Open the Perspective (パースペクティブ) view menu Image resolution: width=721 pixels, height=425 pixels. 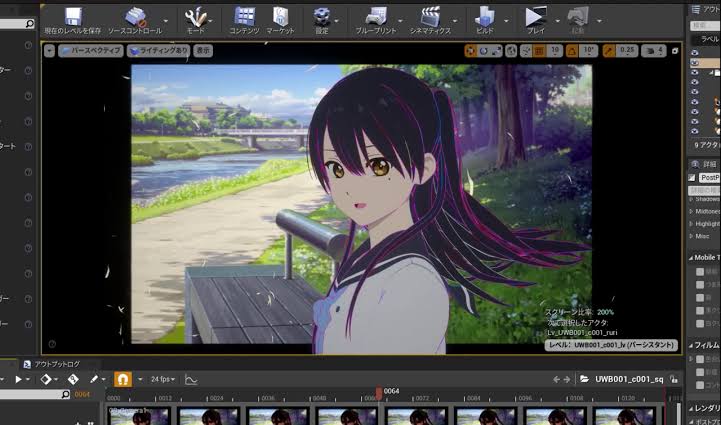91,51
